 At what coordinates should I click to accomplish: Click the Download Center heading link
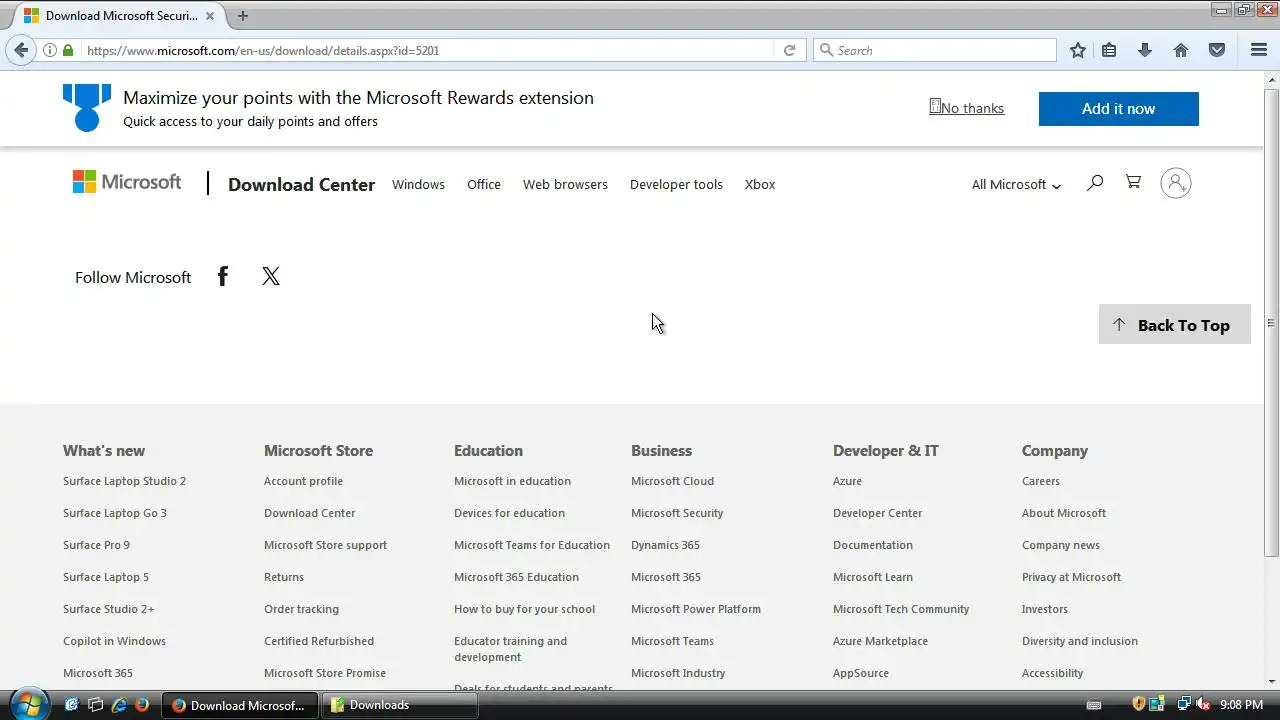[x=301, y=184]
